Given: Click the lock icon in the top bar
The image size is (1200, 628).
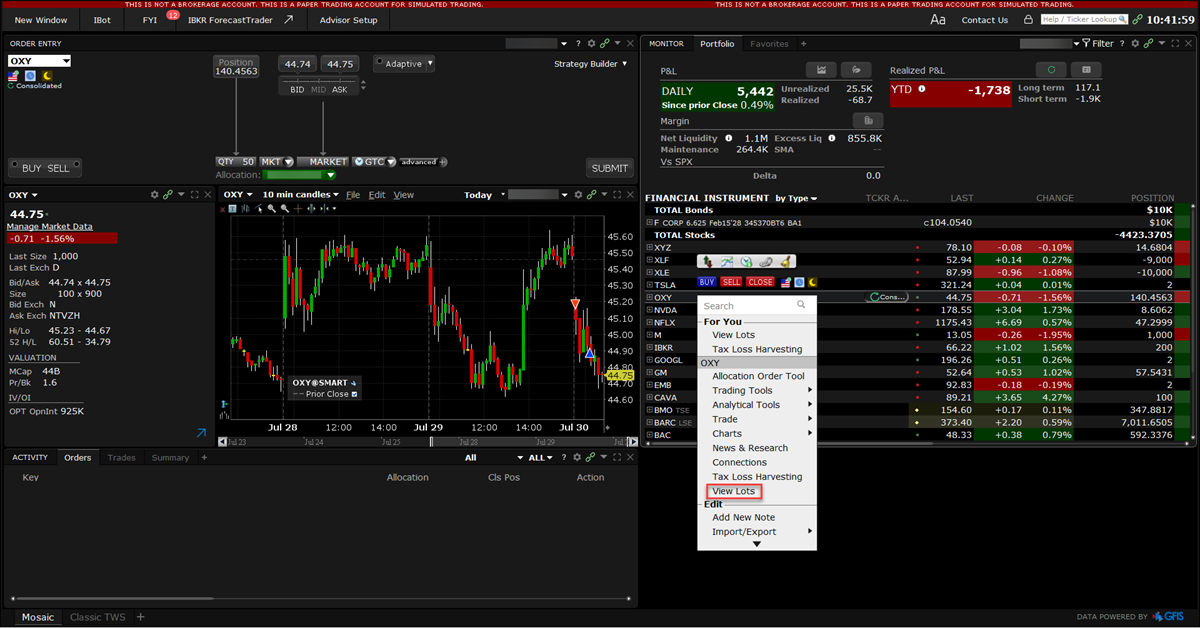Looking at the screenshot, I should point(1029,20).
